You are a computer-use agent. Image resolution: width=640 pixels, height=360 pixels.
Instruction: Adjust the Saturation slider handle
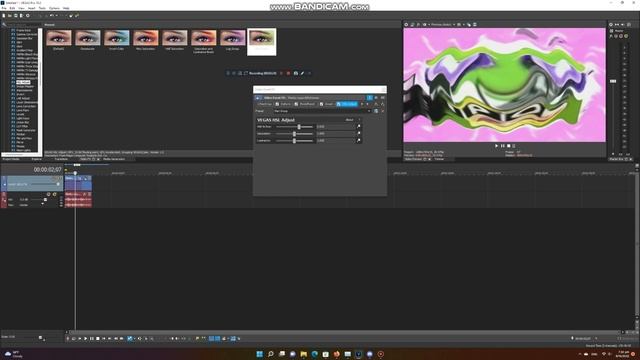click(294, 134)
